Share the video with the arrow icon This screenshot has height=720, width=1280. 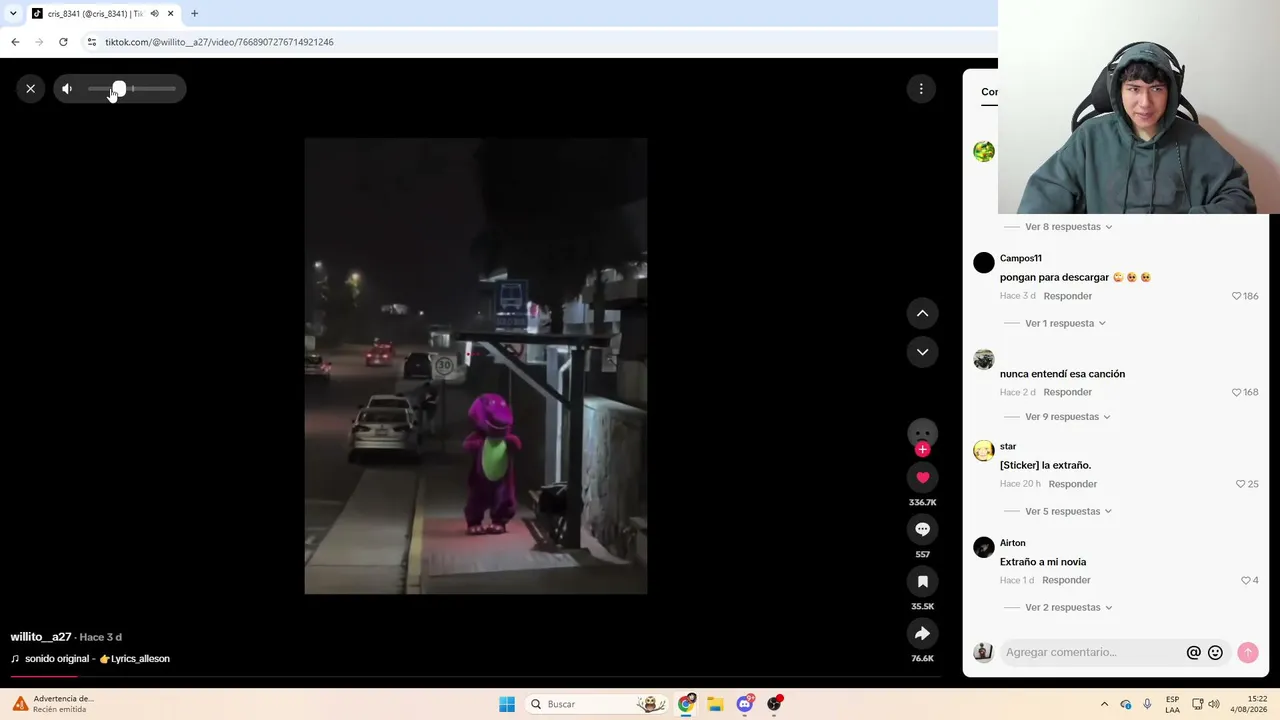[x=922, y=634]
